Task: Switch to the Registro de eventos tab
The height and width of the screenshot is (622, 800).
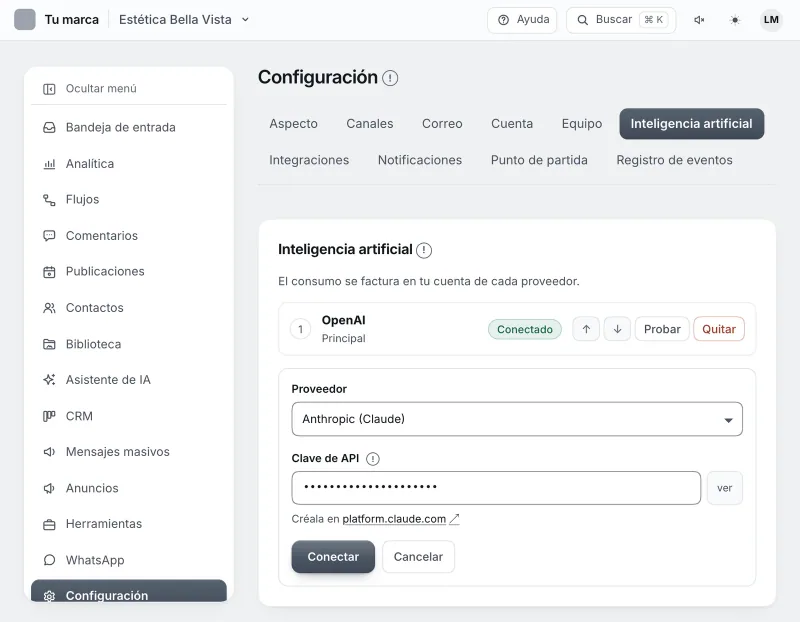Action: pyautogui.click(x=674, y=160)
